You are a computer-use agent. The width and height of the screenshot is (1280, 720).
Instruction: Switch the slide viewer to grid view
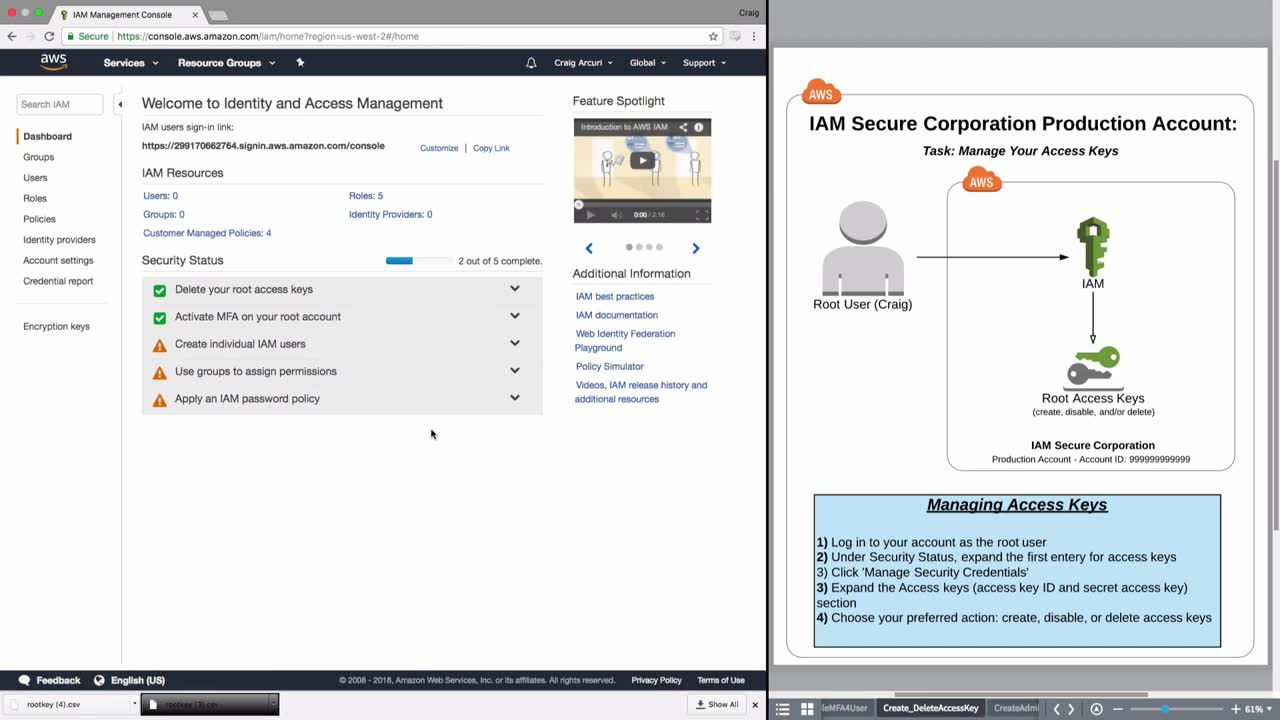[807, 709]
